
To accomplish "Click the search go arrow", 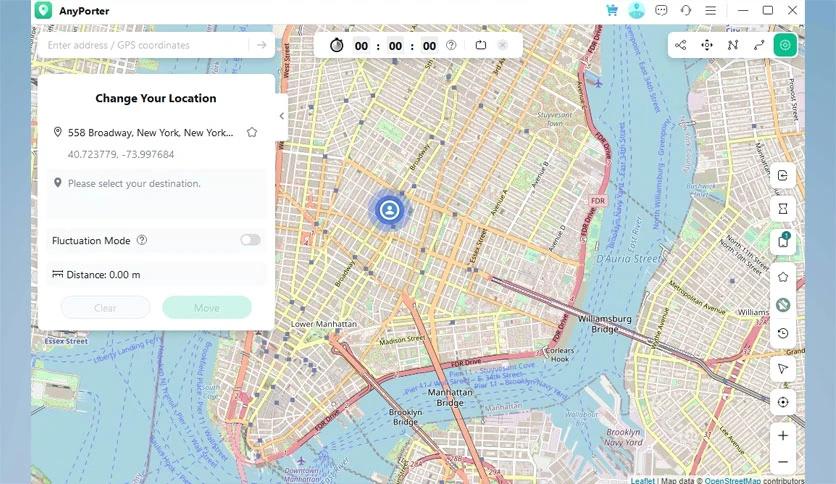I will (261, 45).
